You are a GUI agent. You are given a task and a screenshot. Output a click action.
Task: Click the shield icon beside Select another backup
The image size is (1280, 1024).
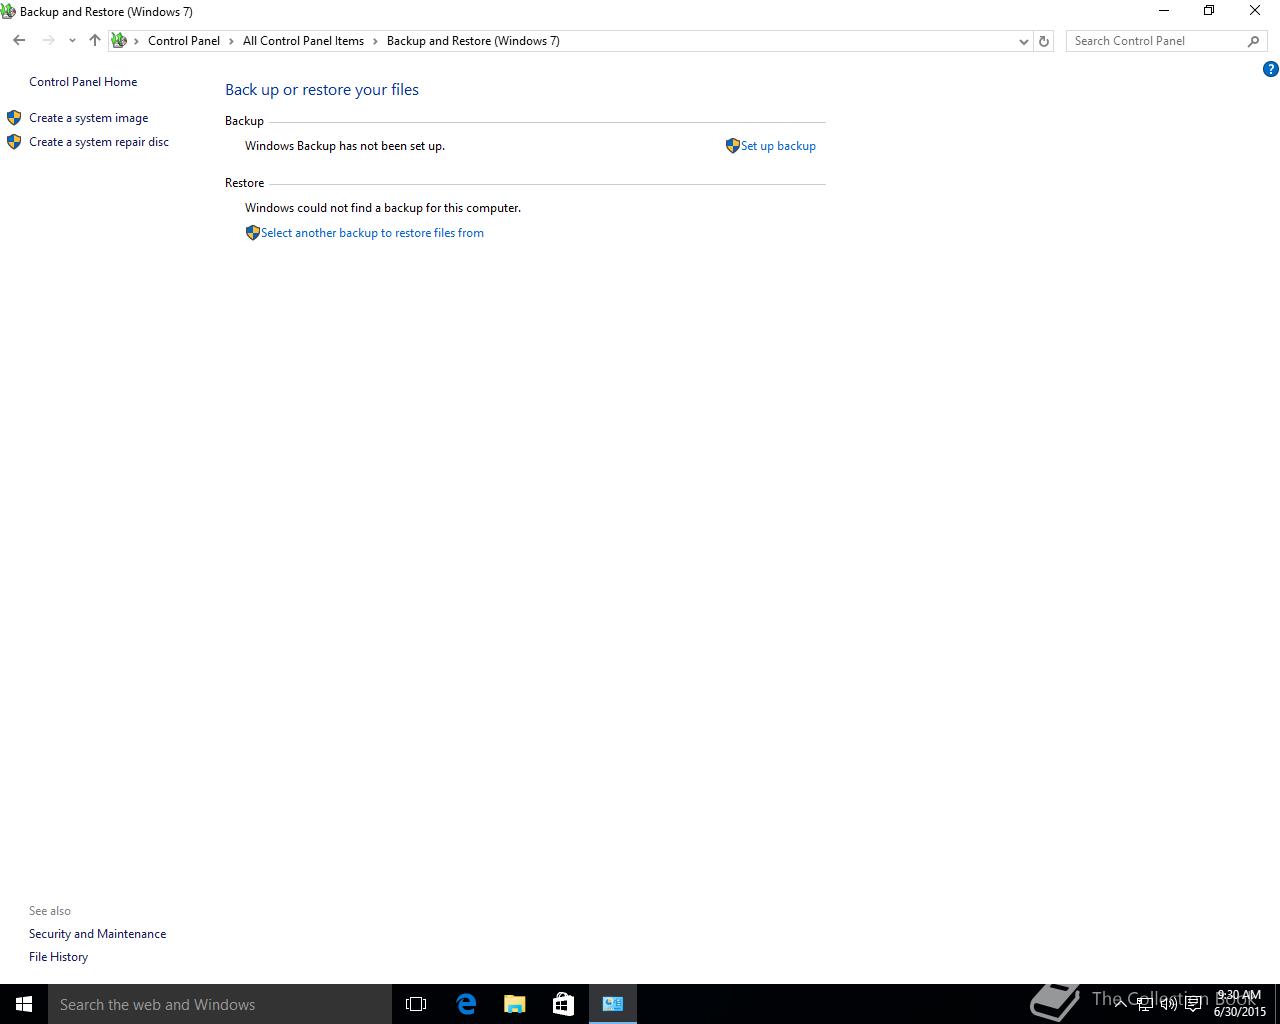click(x=252, y=233)
